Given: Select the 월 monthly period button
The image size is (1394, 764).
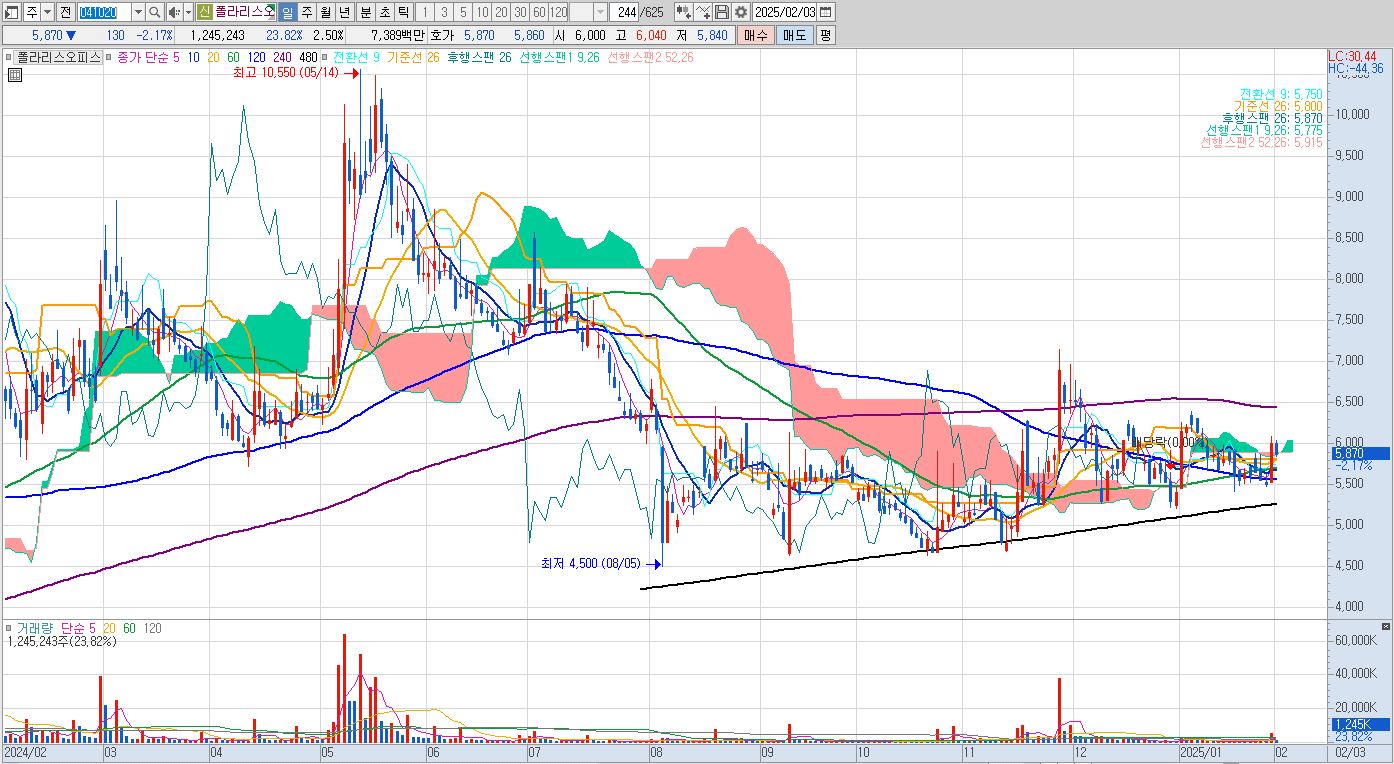Looking at the screenshot, I should pos(325,12).
